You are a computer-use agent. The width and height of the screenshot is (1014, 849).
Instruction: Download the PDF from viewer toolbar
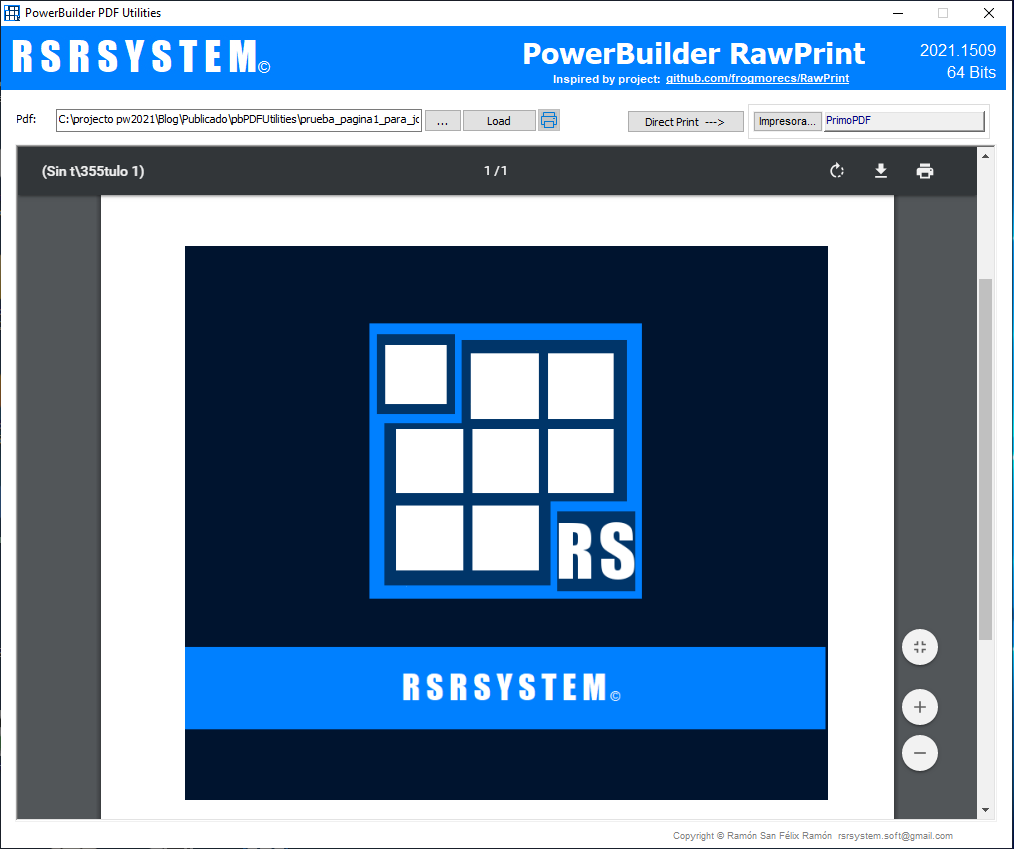pos(881,171)
